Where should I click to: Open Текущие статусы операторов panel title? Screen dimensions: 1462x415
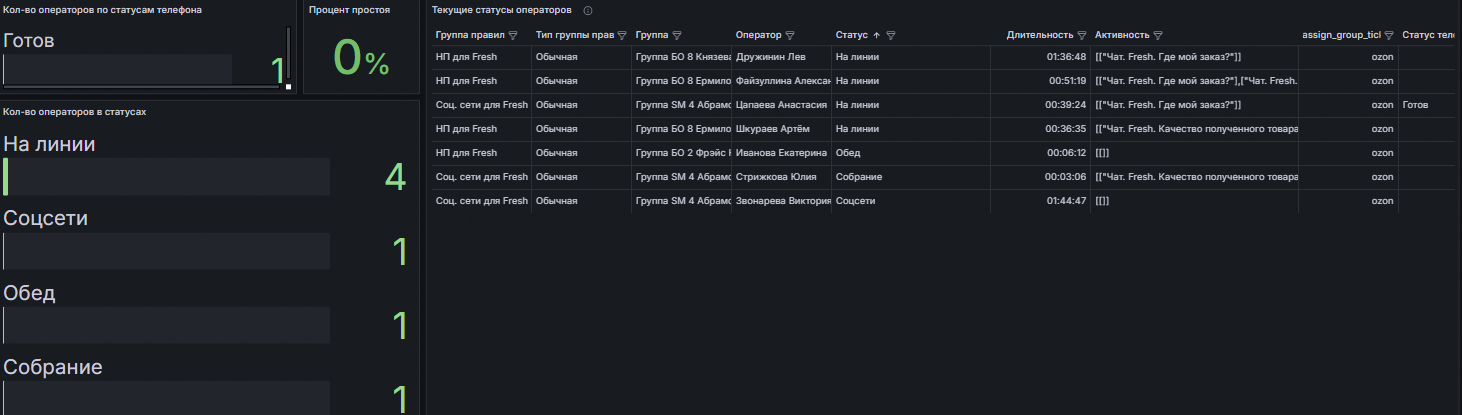(502, 9)
